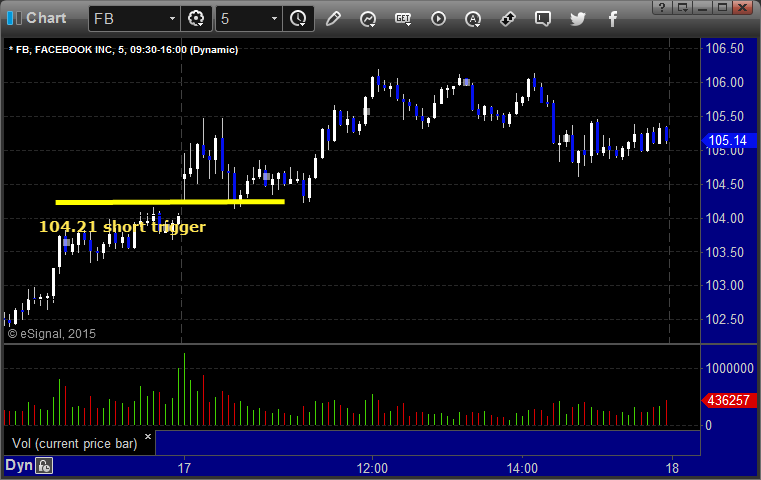Click the red 436257 volume marker

[729, 400]
